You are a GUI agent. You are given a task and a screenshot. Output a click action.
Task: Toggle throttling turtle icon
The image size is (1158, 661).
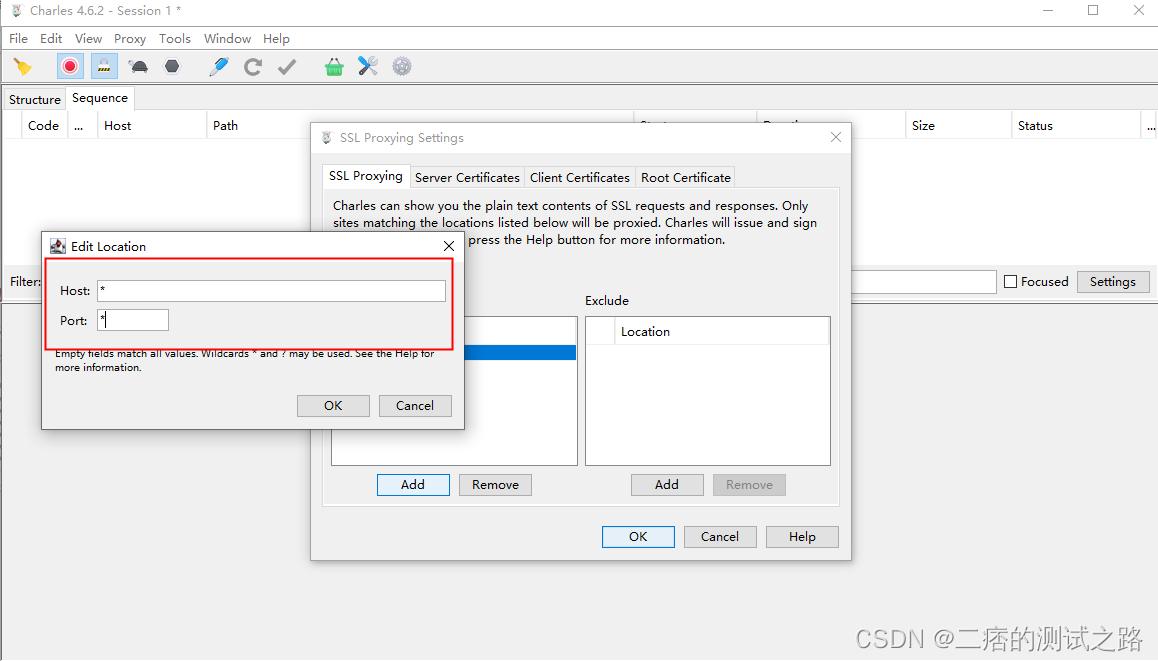click(x=138, y=66)
